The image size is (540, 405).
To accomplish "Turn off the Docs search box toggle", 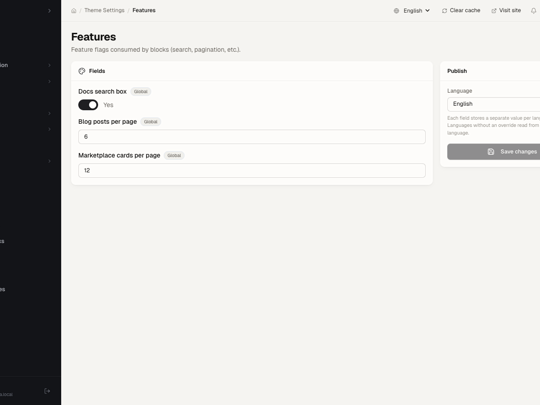I will coord(88,105).
